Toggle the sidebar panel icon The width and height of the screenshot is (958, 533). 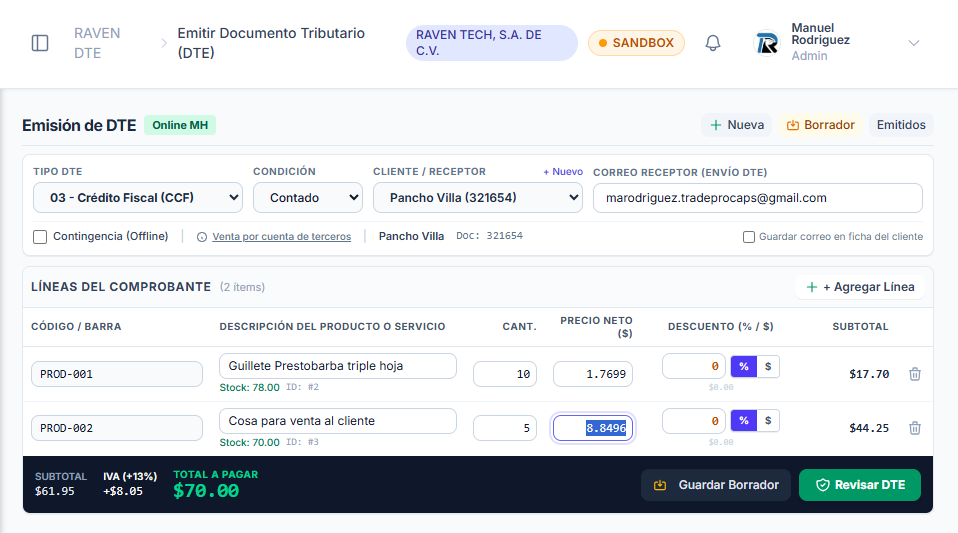(40, 43)
